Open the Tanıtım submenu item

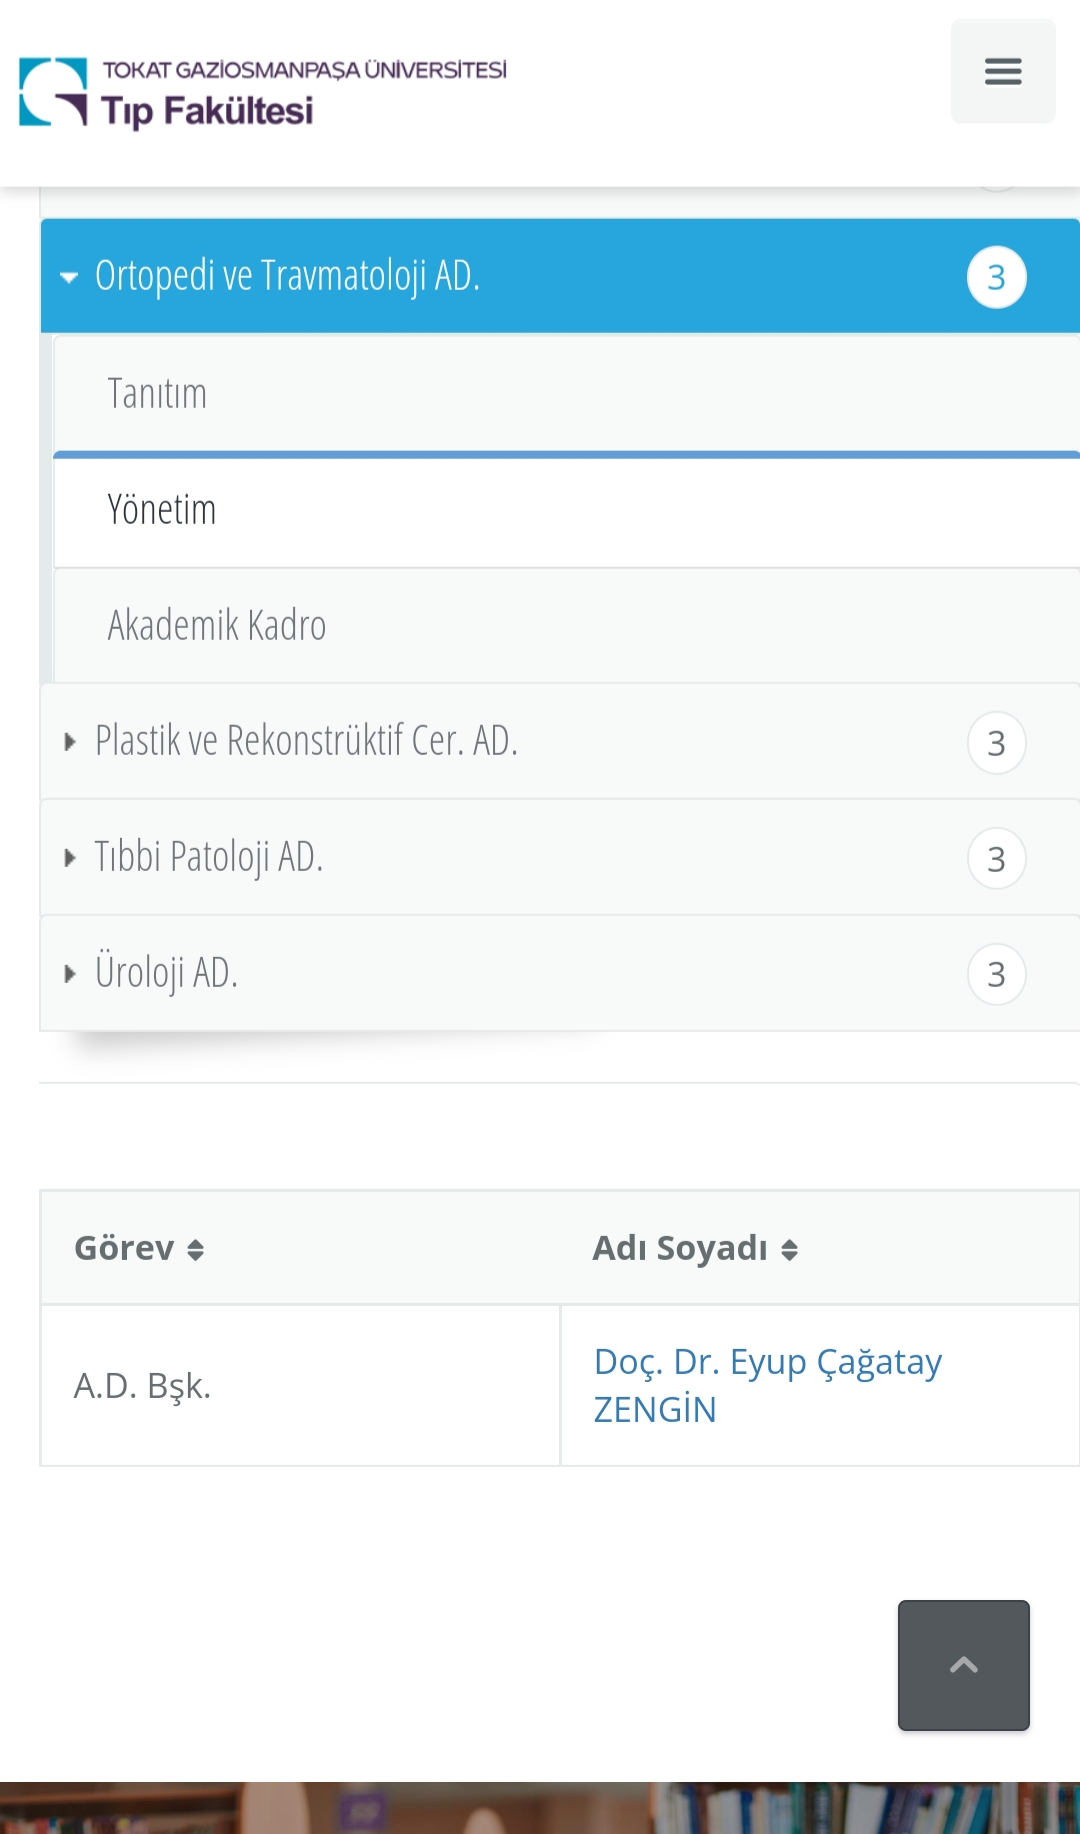pyautogui.click(x=566, y=393)
